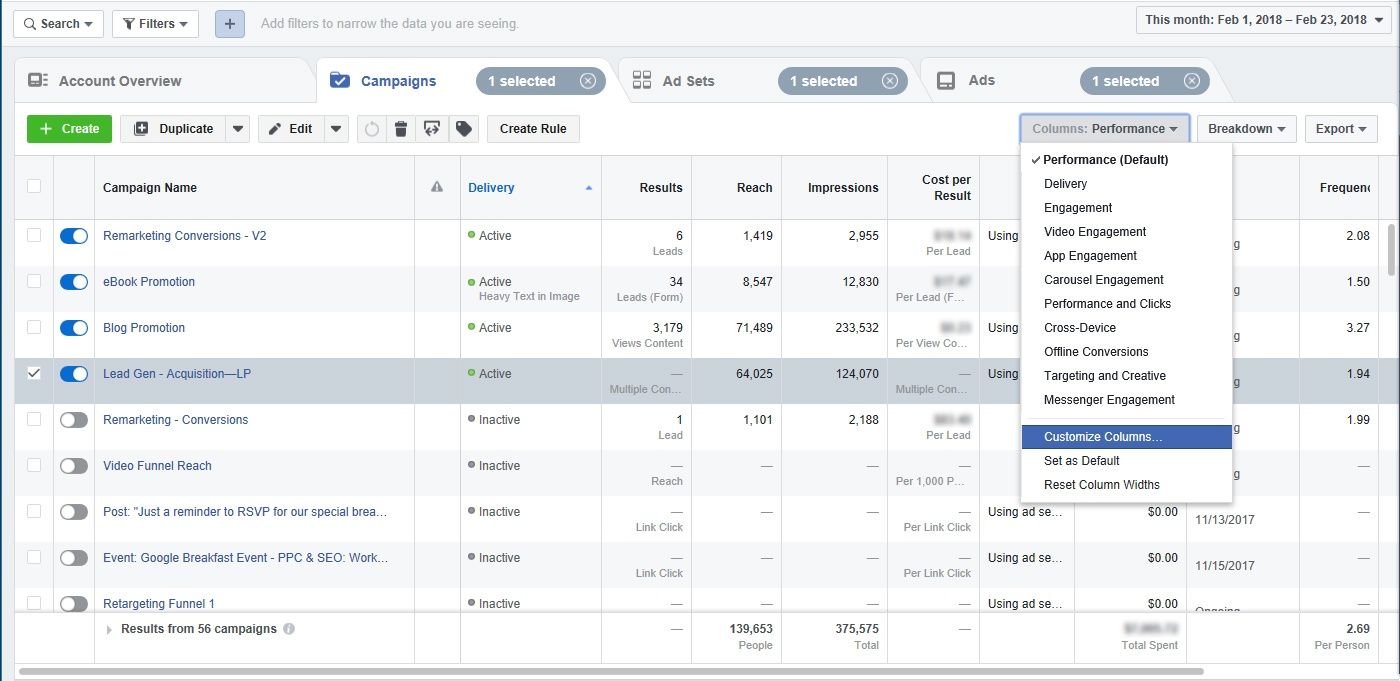Screen dimensions: 1400x681
Task: Click the green Create button
Action: point(68,128)
